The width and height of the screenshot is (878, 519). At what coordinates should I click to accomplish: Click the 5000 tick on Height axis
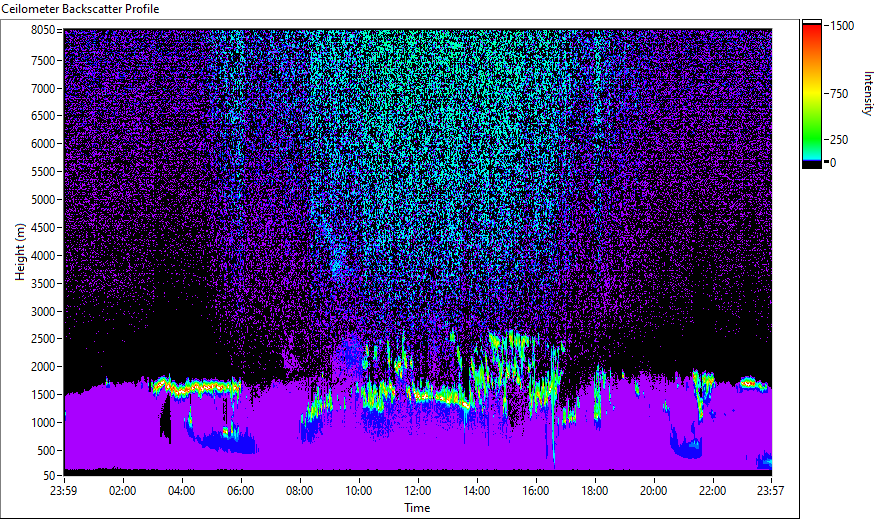tap(43, 200)
